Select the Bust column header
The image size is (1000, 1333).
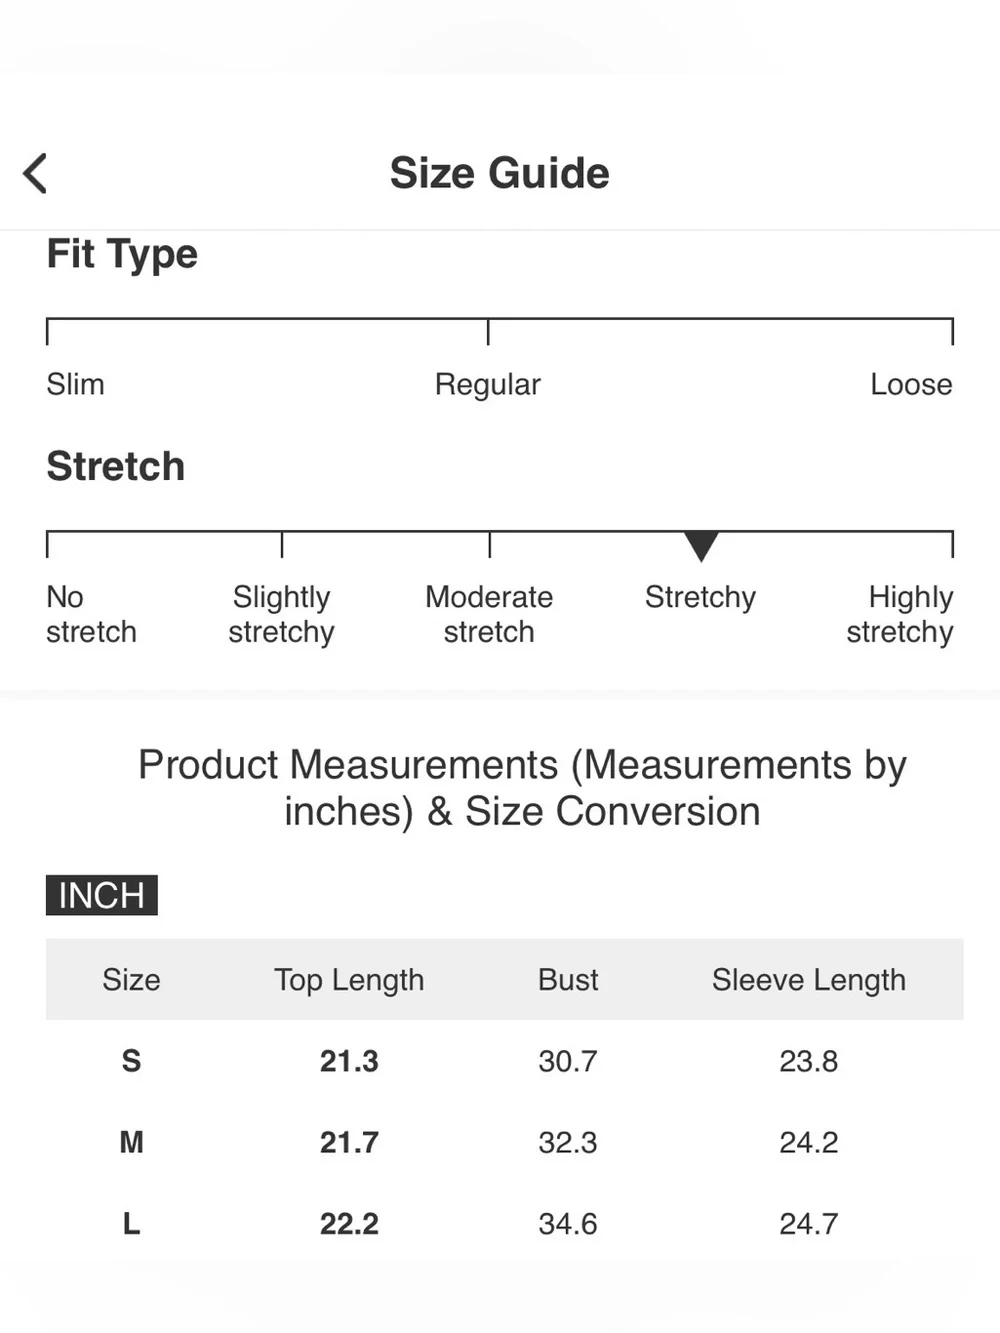pos(568,979)
